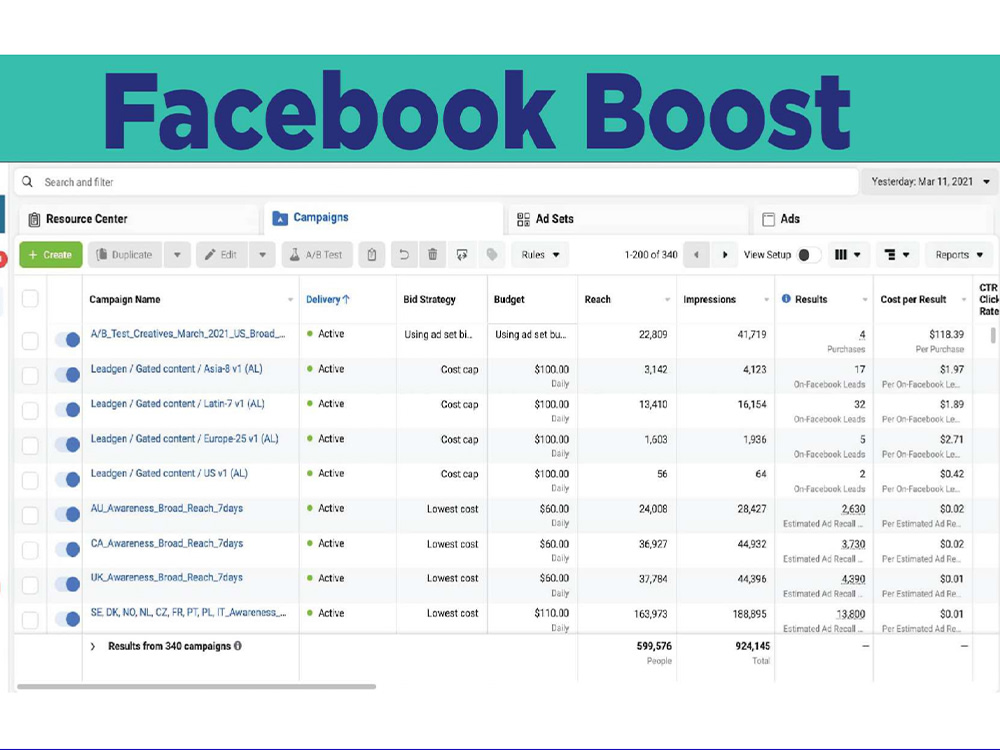The width and height of the screenshot is (1000, 750).
Task: Open A/B_Test_Creatives_March_2021 campaign link
Action: [x=188, y=334]
